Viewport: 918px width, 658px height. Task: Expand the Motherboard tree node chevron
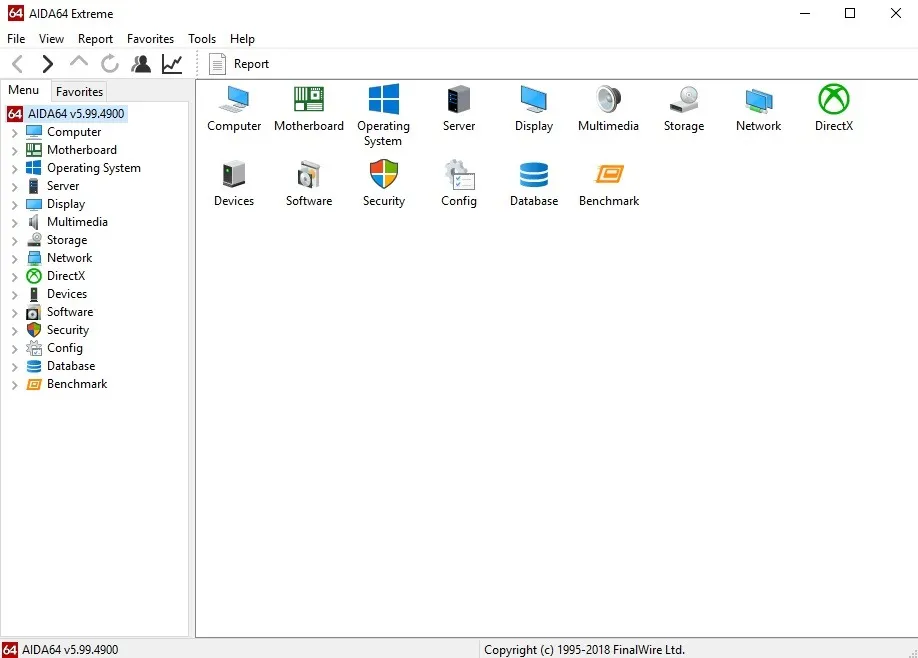(x=15, y=151)
